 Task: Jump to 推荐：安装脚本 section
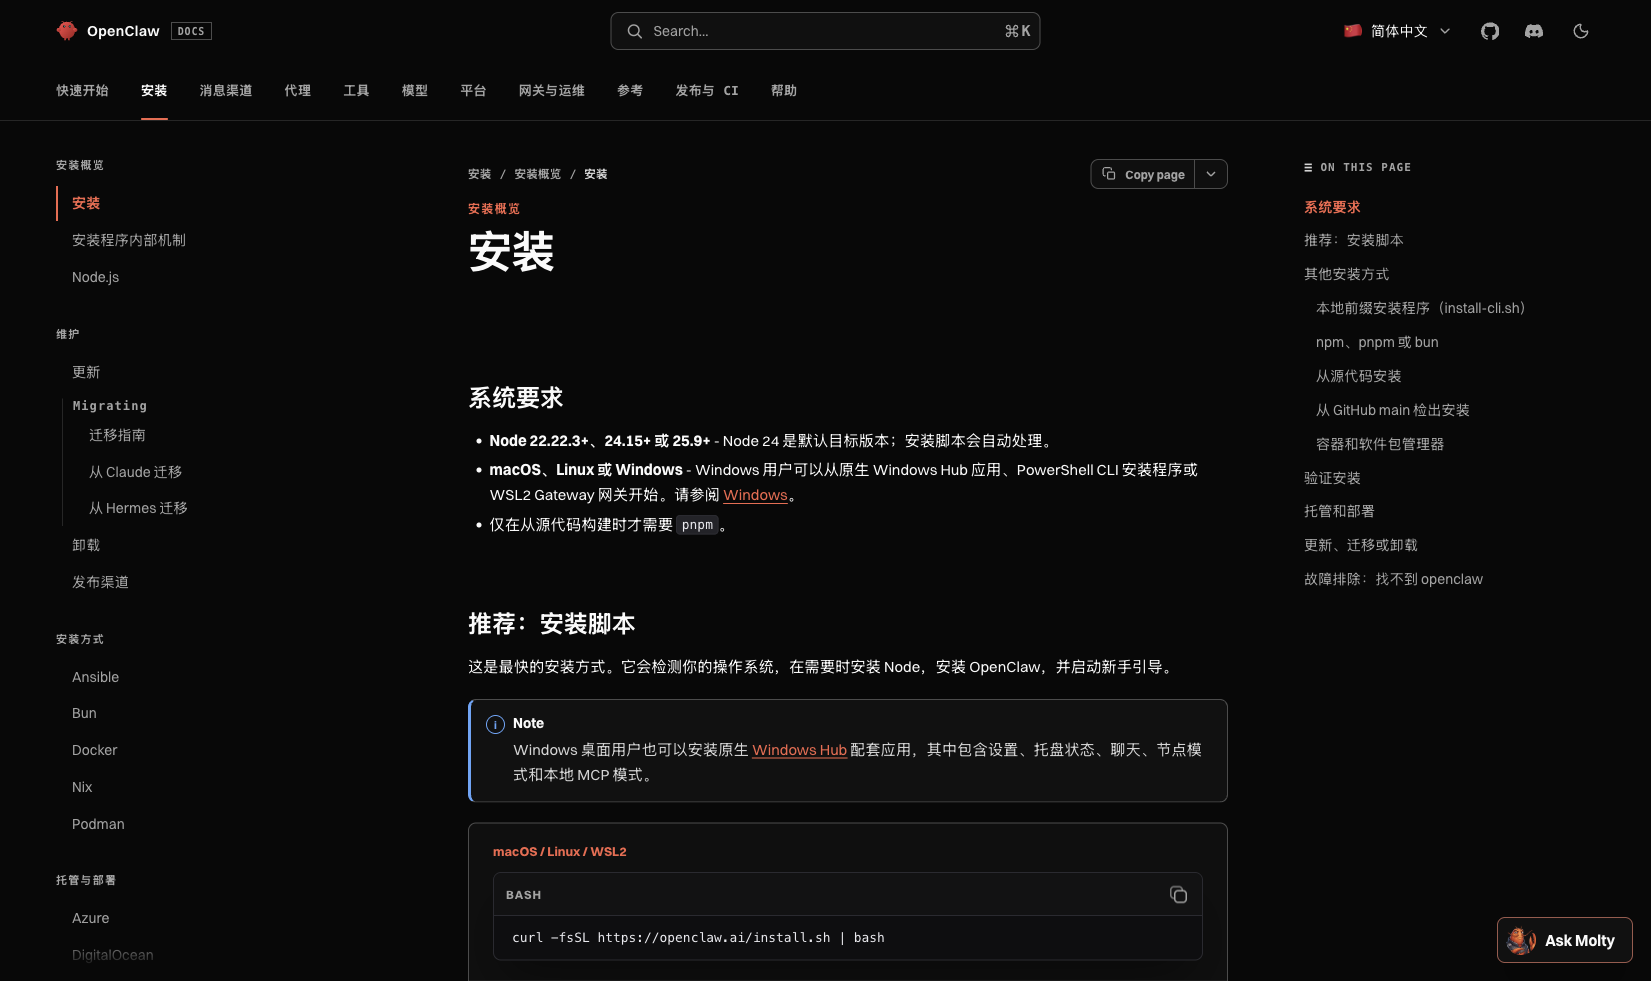(1353, 240)
